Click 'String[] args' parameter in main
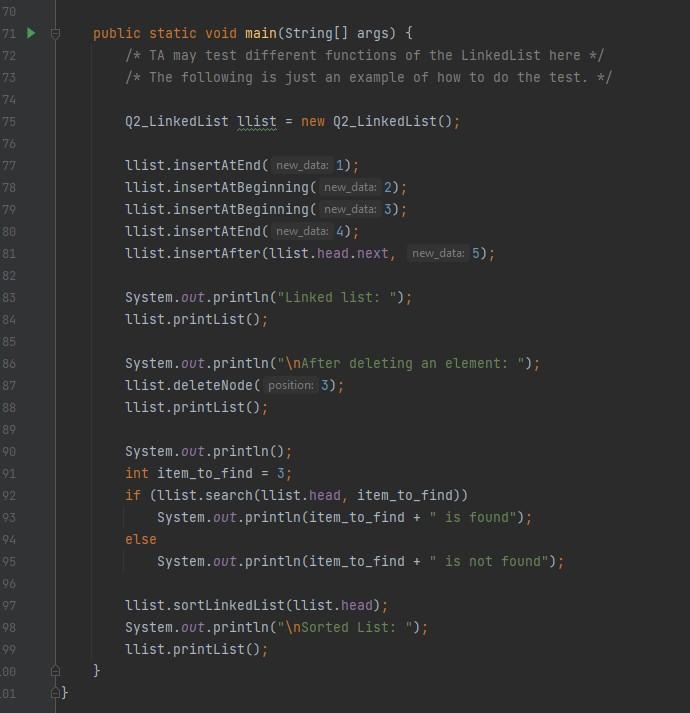 click(x=337, y=33)
